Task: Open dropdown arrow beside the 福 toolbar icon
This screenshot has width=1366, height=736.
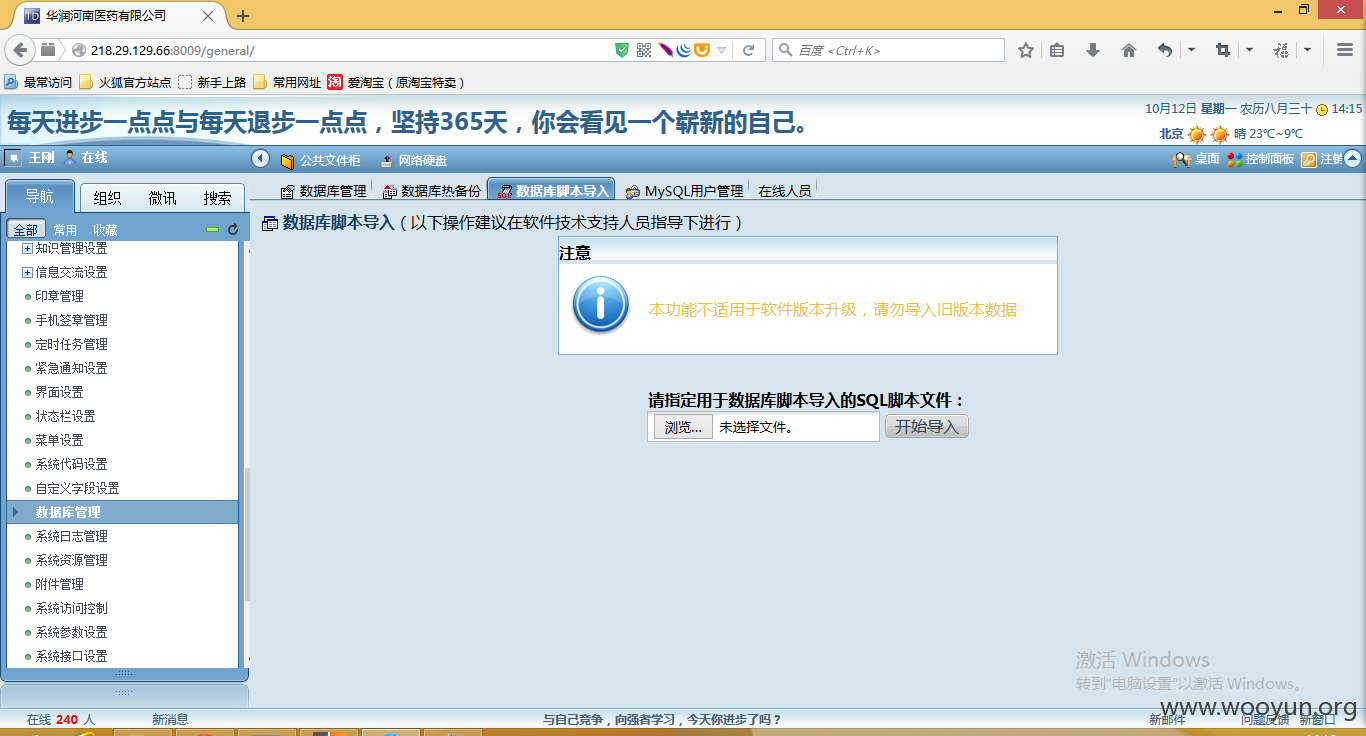Action: (1307, 50)
